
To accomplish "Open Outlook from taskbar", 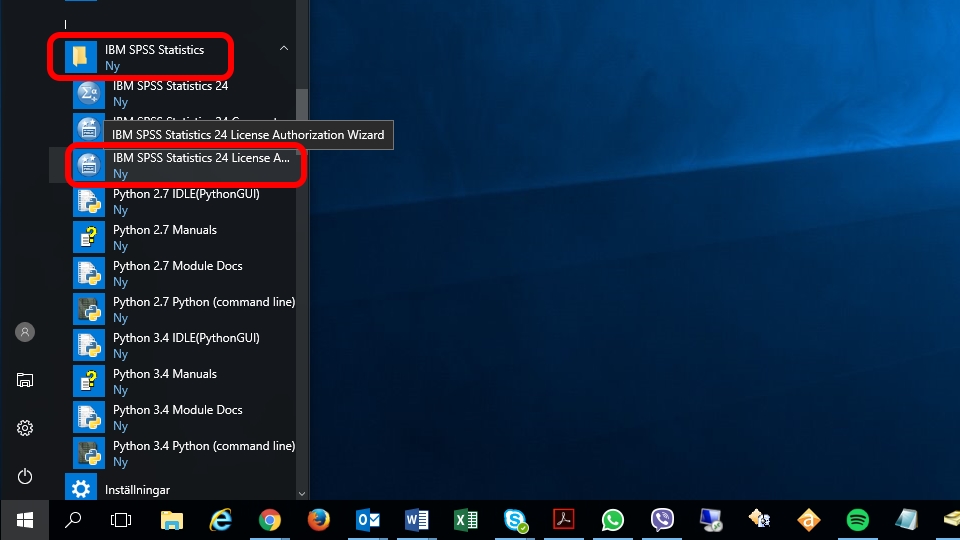I will 367,520.
